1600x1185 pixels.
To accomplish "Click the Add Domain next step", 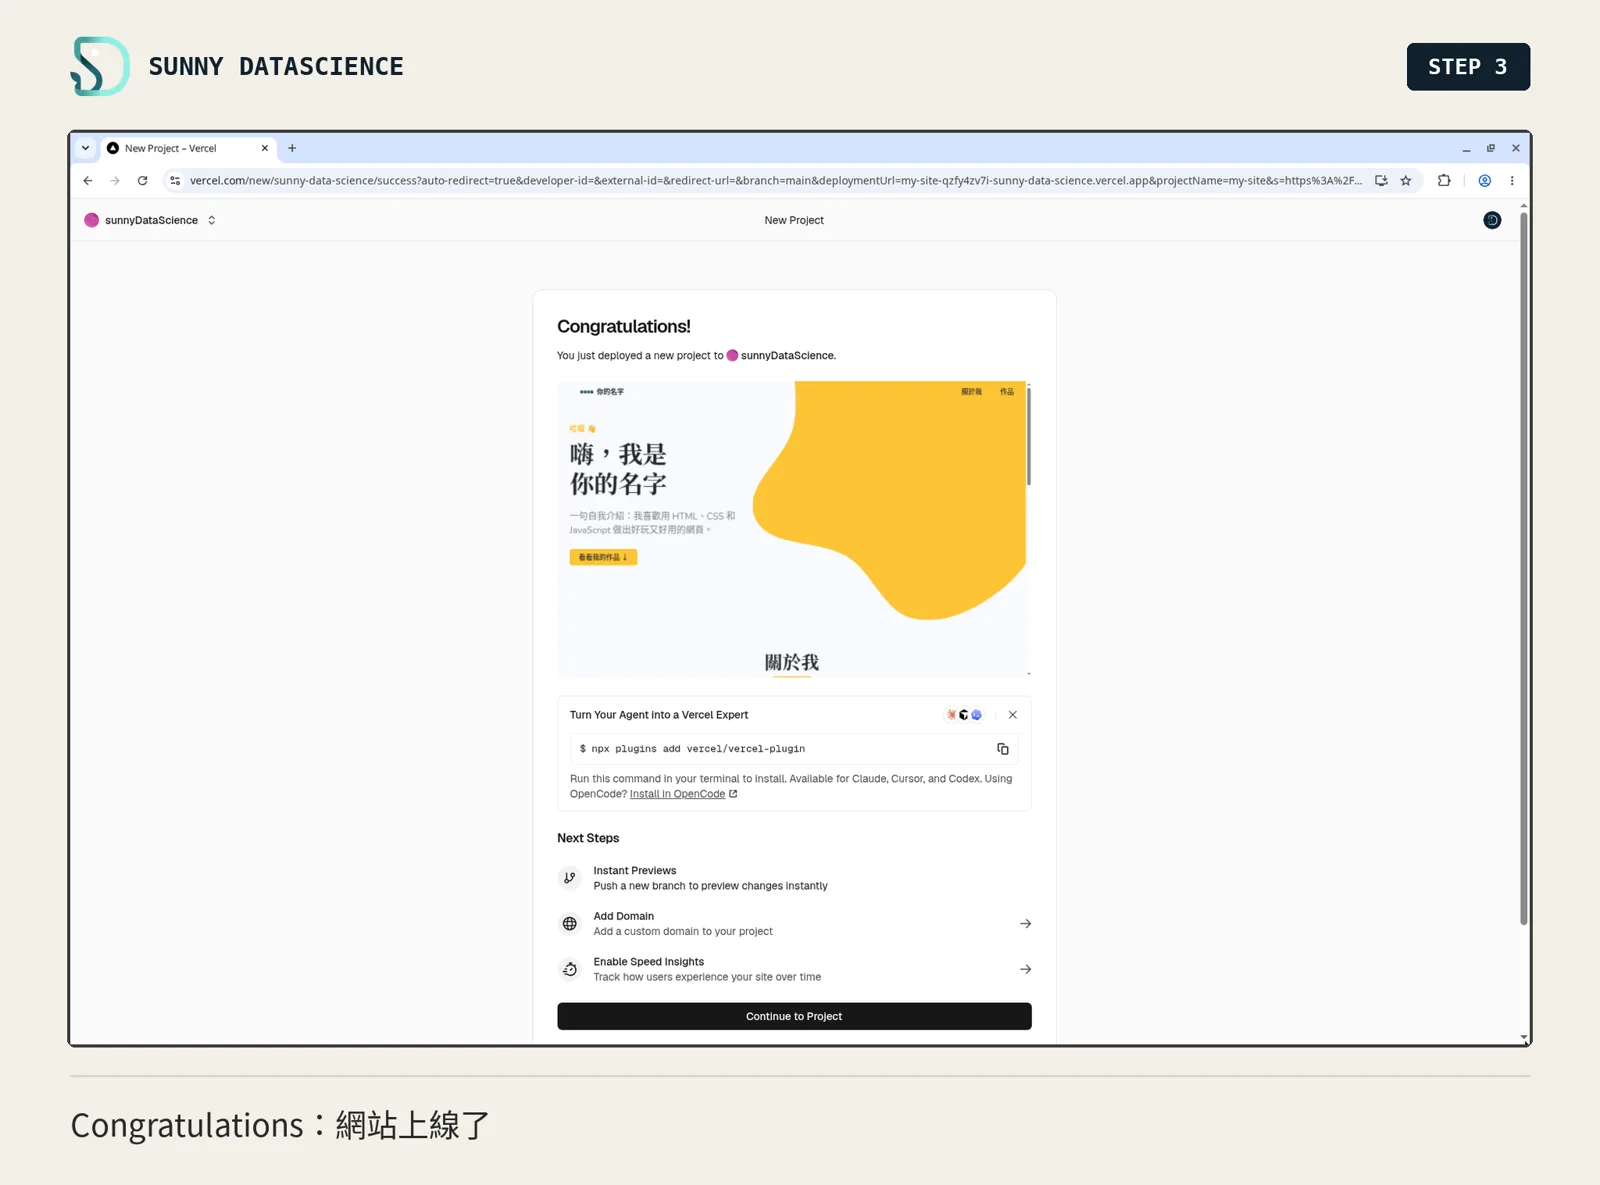I will pos(794,924).
